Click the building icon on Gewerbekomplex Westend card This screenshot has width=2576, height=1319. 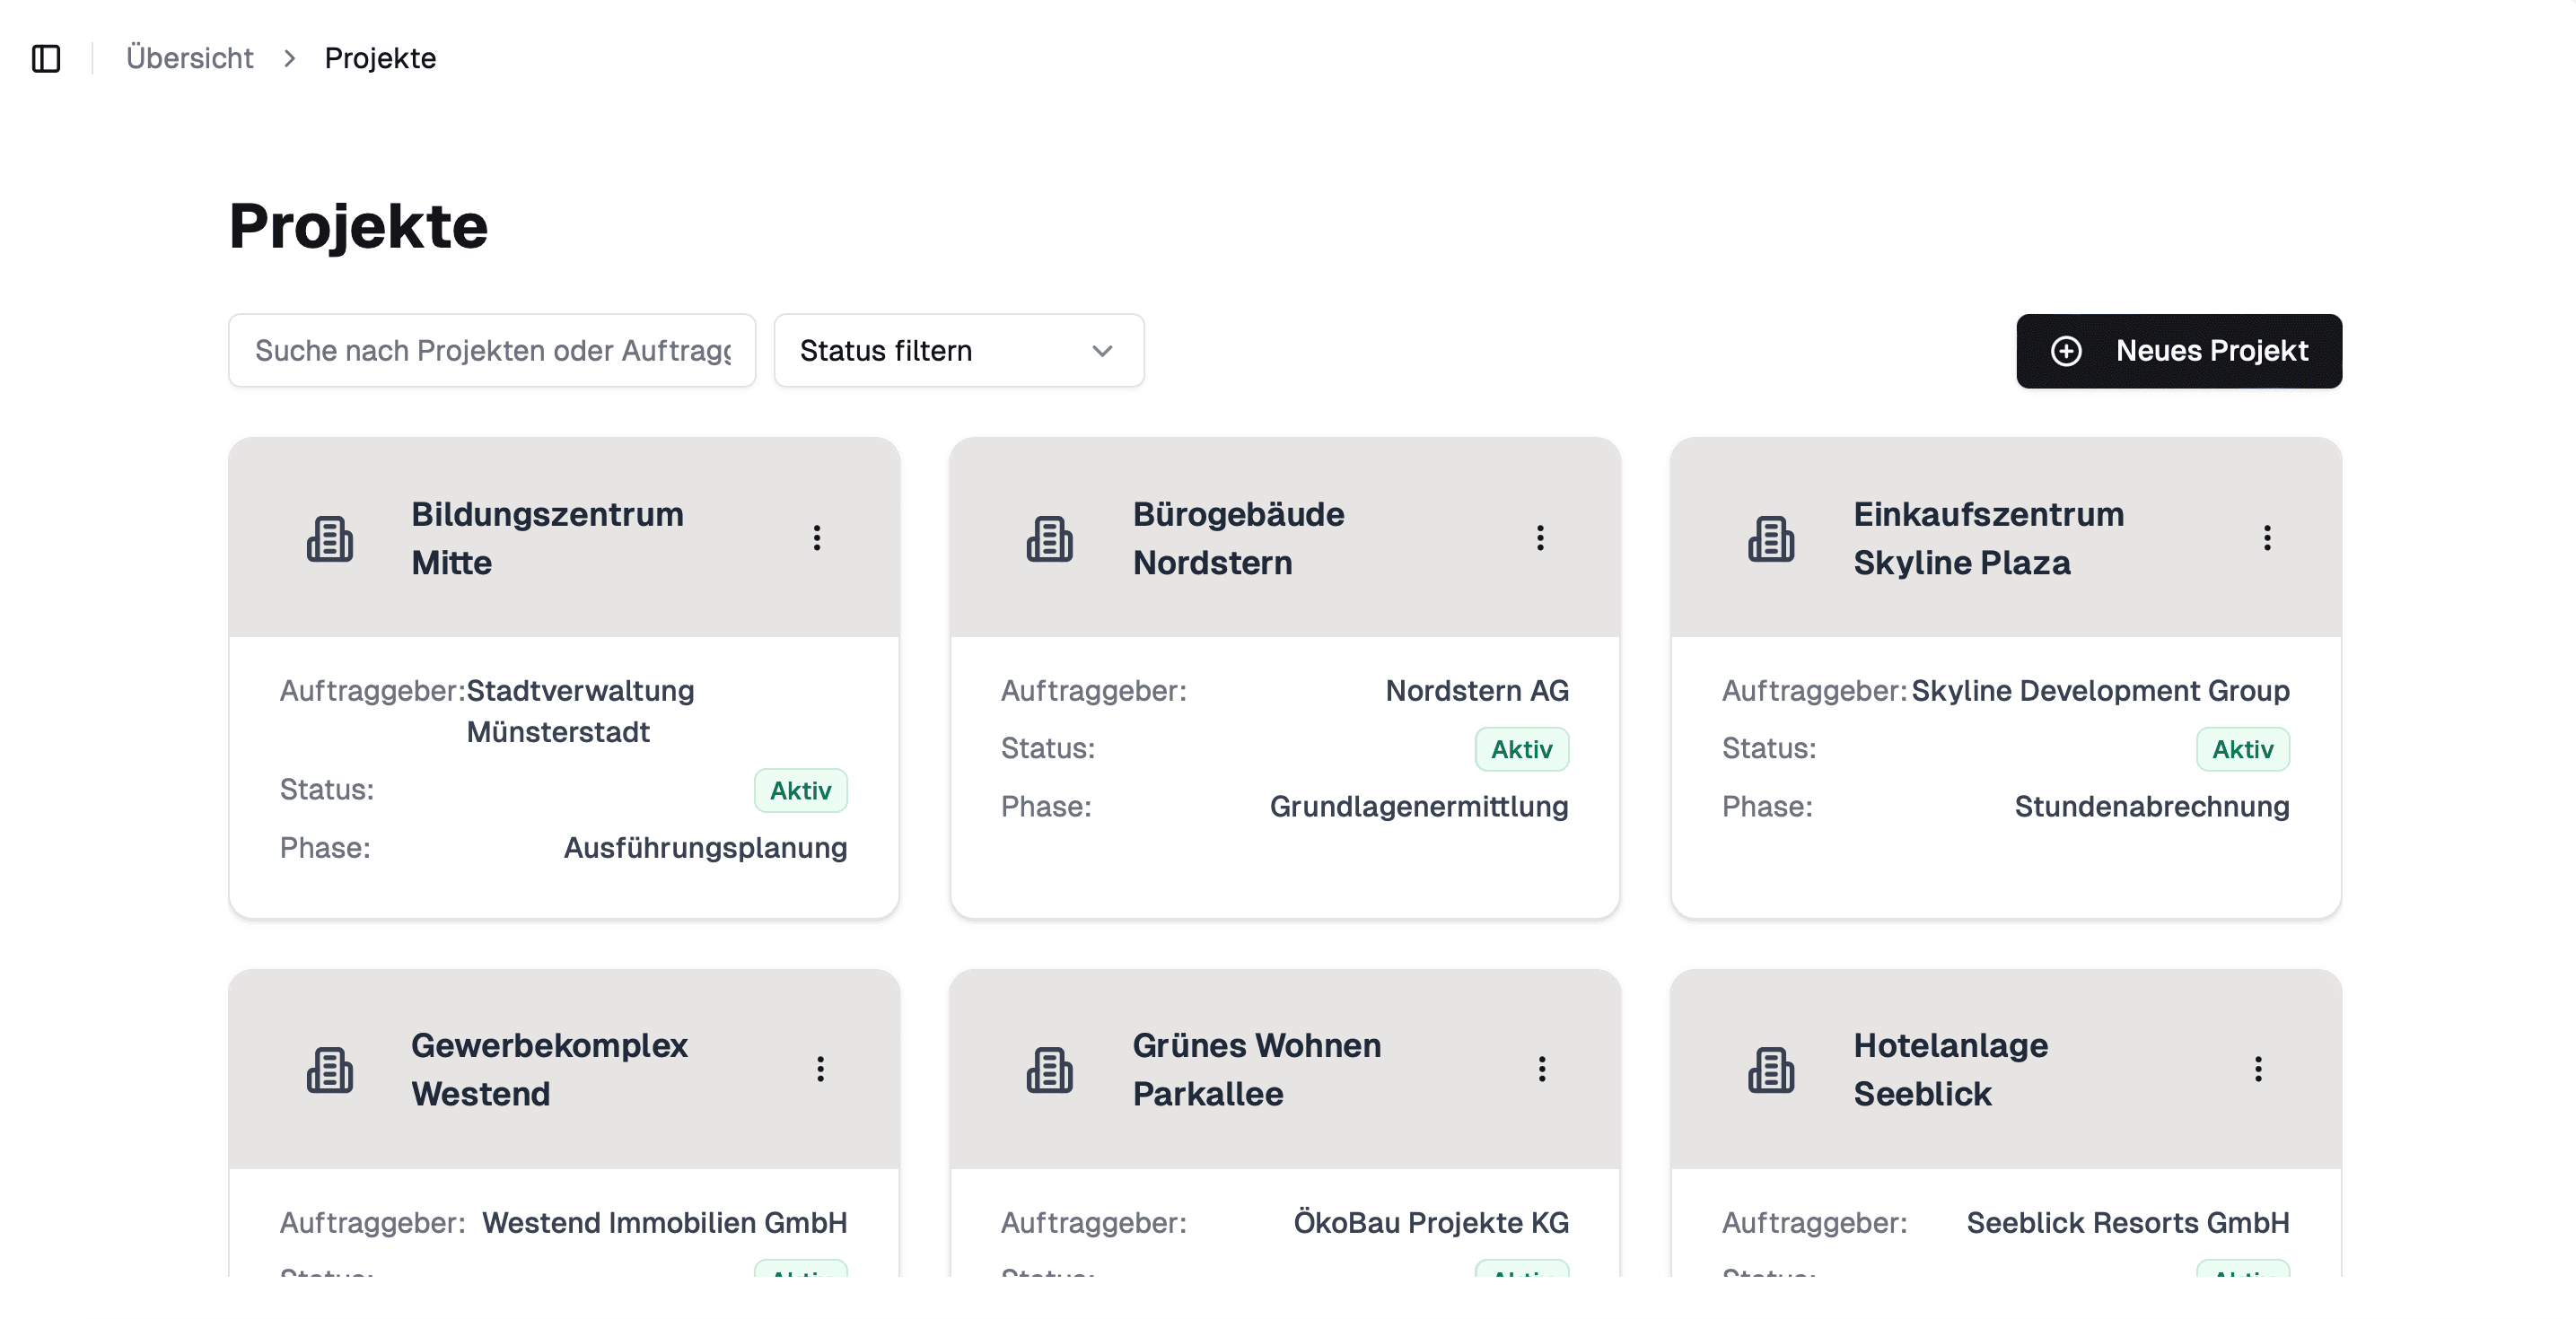click(x=330, y=1069)
